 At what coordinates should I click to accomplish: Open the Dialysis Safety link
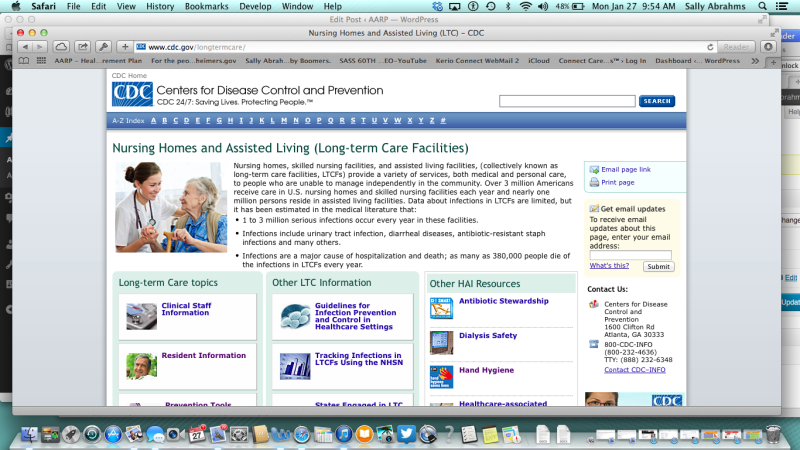click(x=488, y=335)
